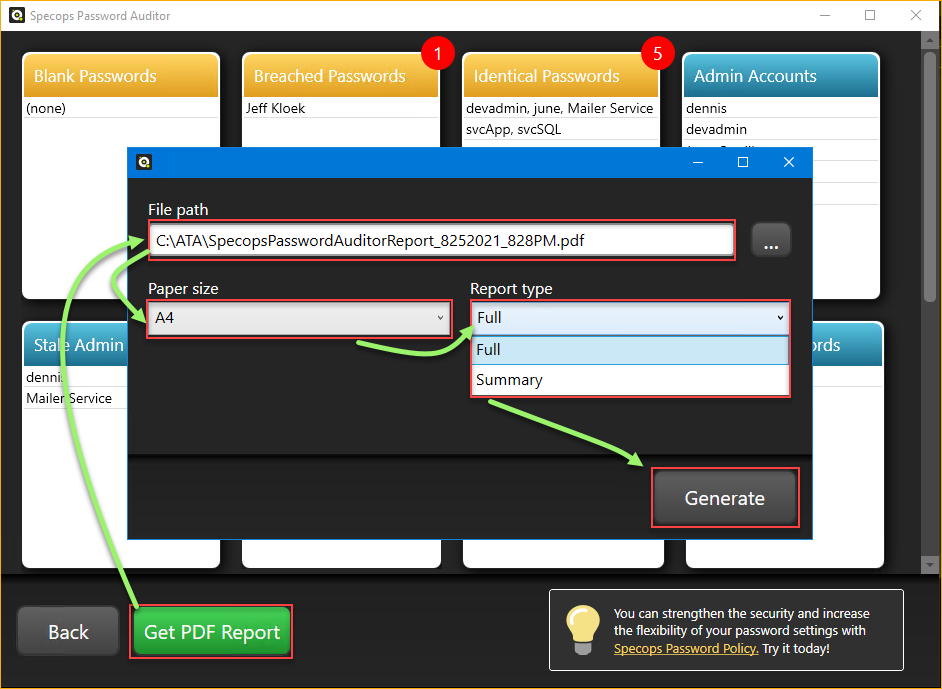Select the devadmin, june, Mailer Service row
The width and height of the screenshot is (942, 689).
[561, 108]
